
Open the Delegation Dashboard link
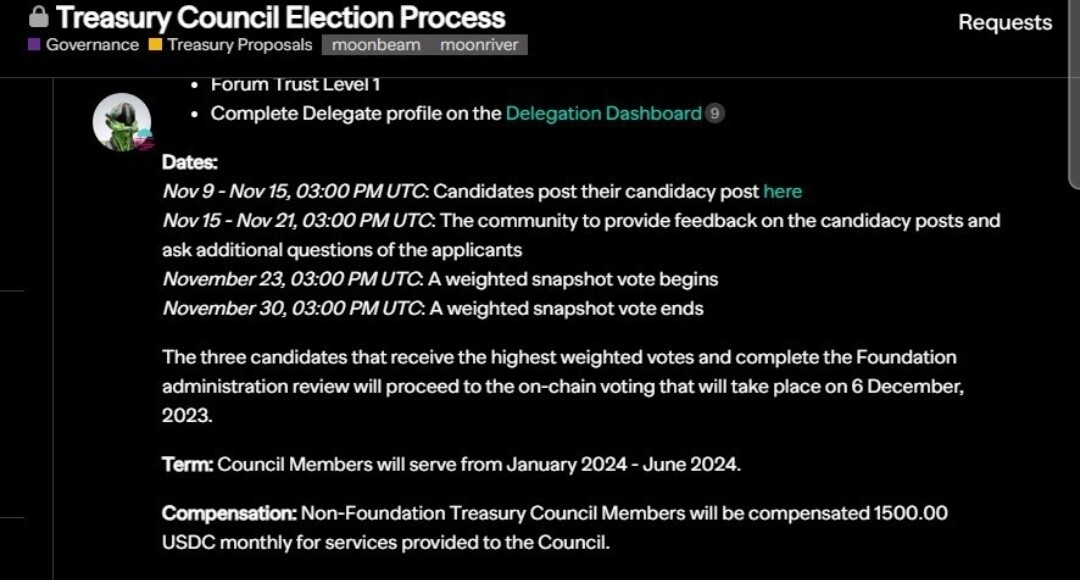[x=603, y=114]
